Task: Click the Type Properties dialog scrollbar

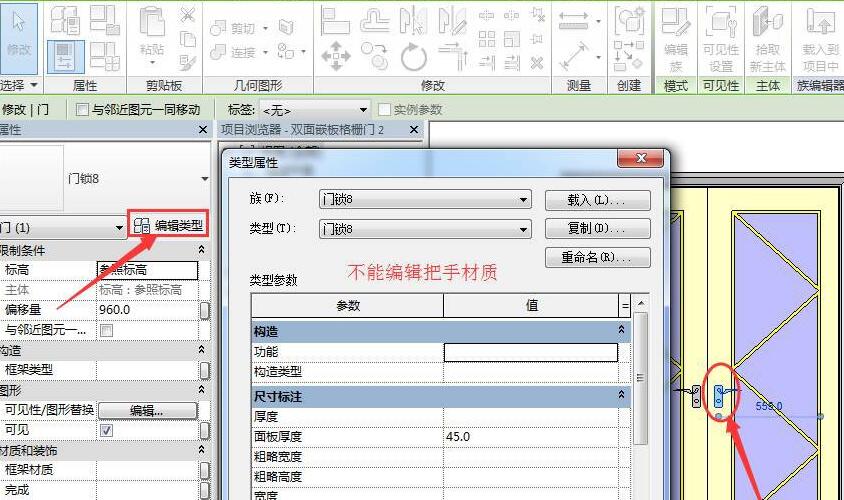Action: [641, 378]
